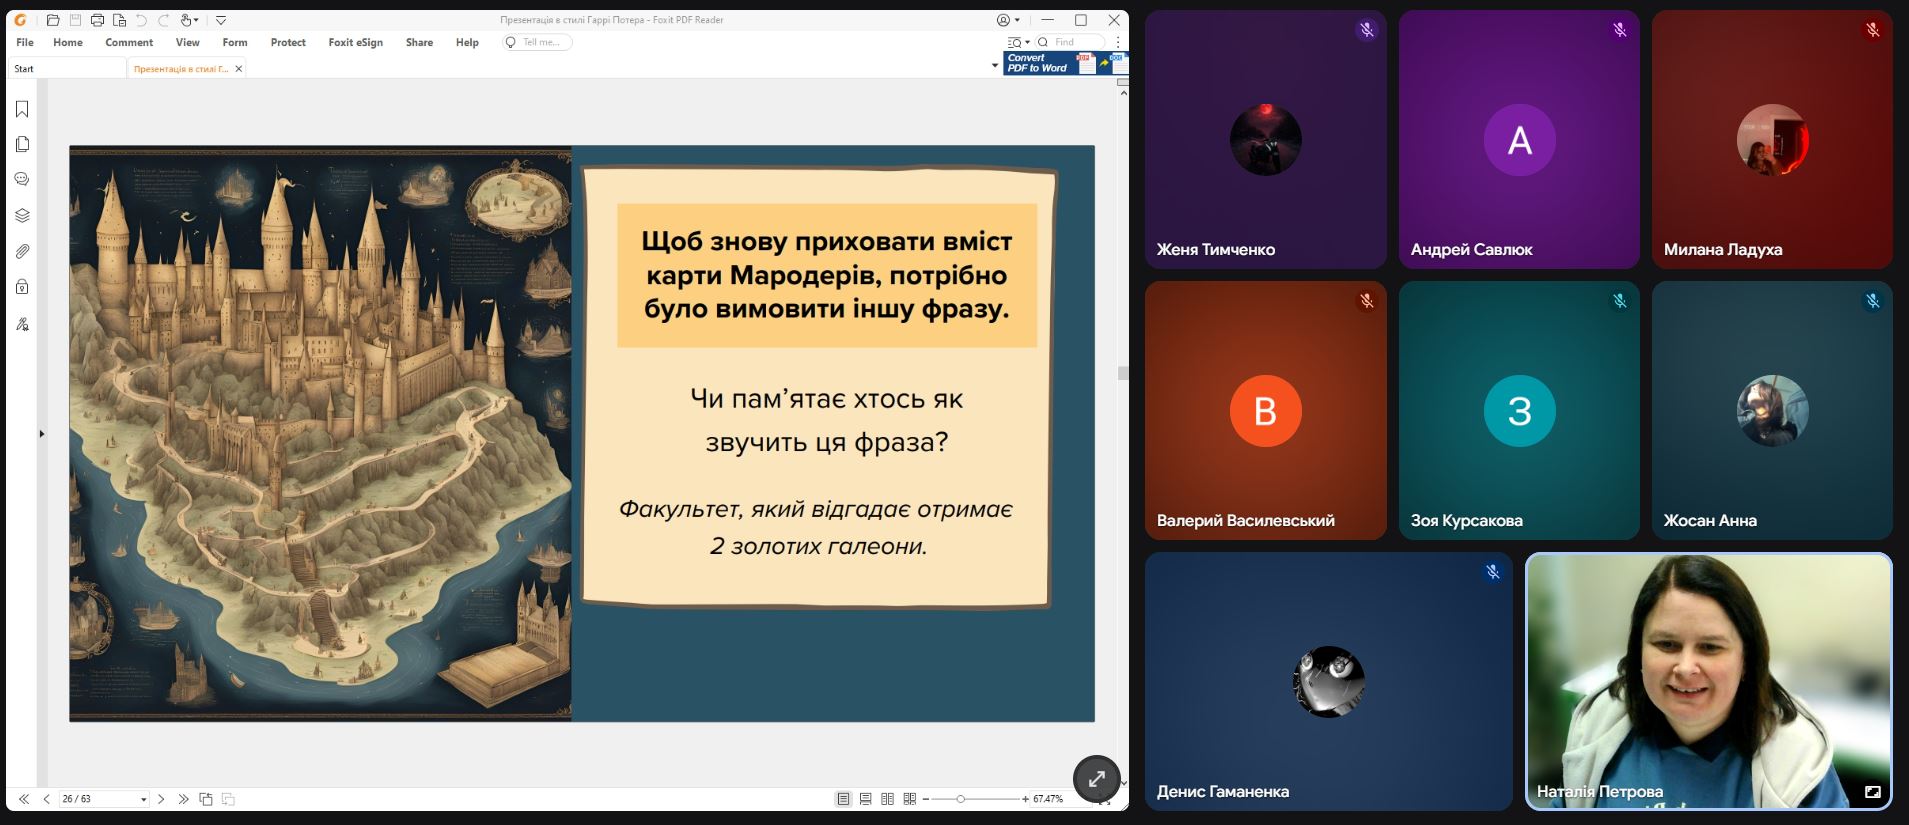Open the Hand tool dropdown arrow
Image resolution: width=1909 pixels, height=825 pixels.
point(196,20)
